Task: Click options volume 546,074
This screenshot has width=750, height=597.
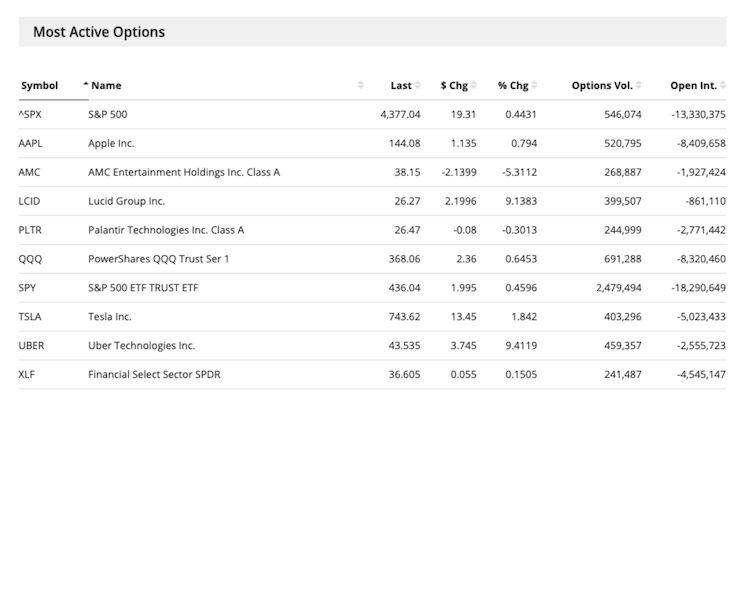Action: click(x=623, y=114)
